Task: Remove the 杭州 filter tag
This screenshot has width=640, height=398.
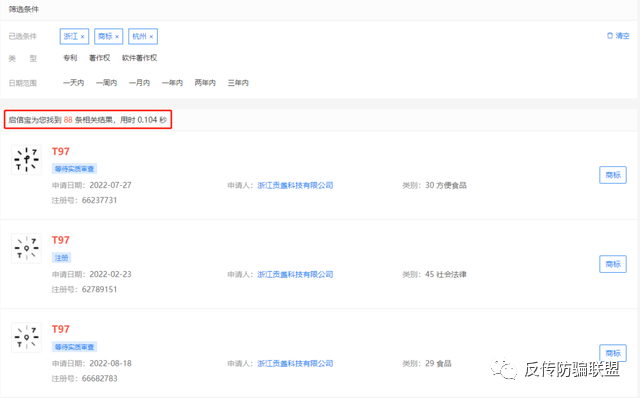Action: (151, 37)
